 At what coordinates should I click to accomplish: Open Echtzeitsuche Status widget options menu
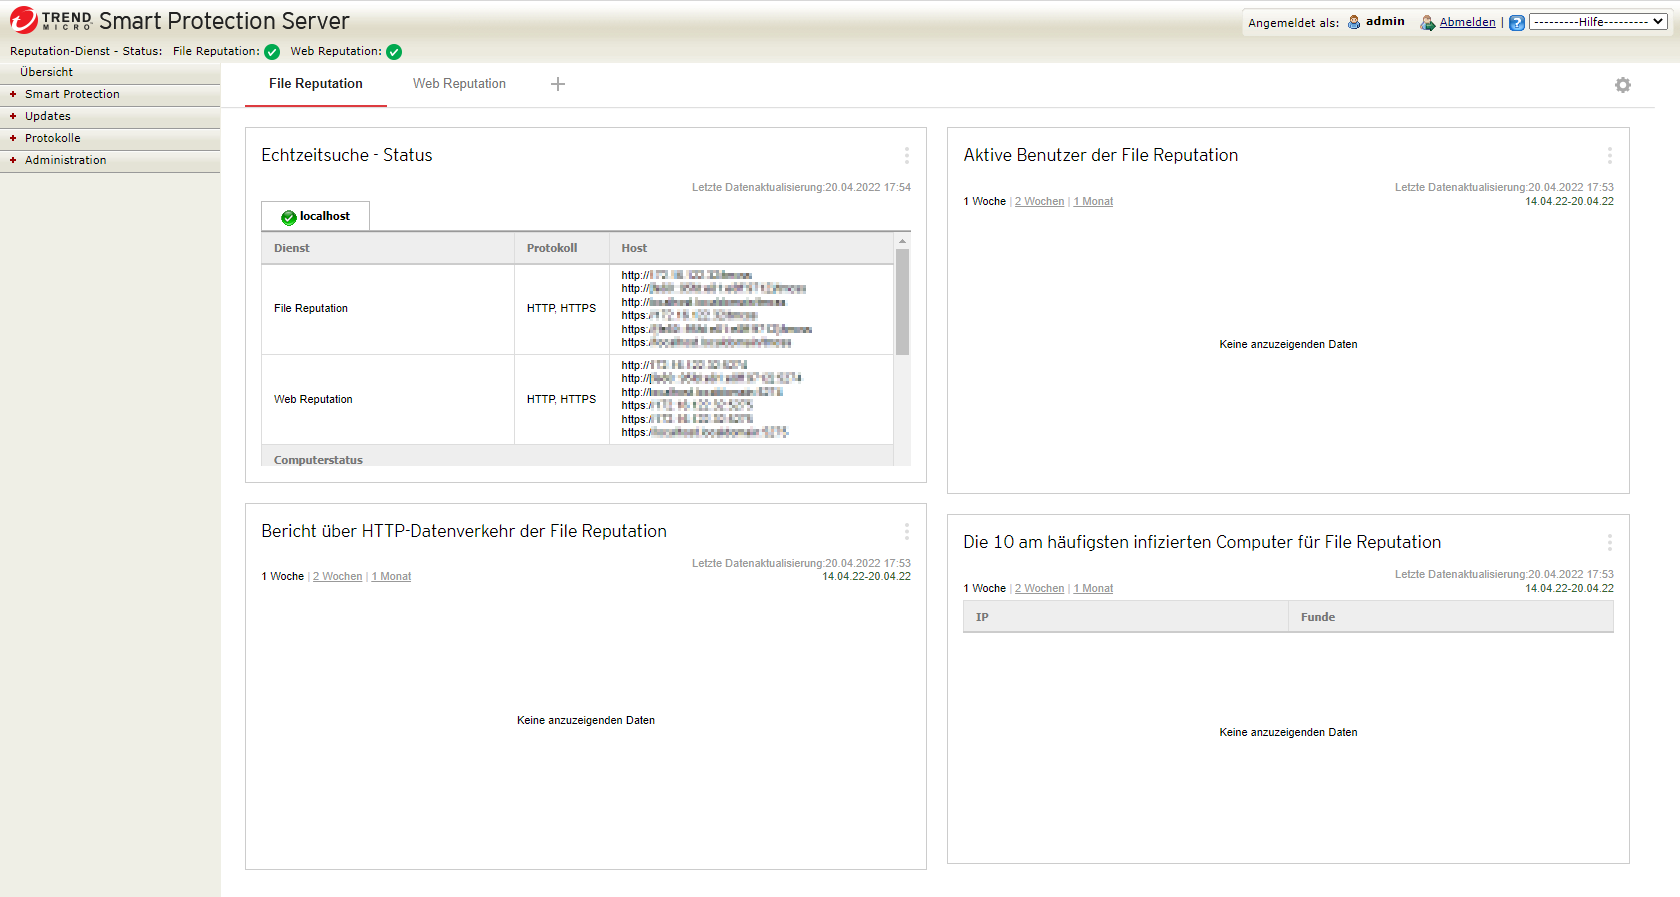[906, 155]
